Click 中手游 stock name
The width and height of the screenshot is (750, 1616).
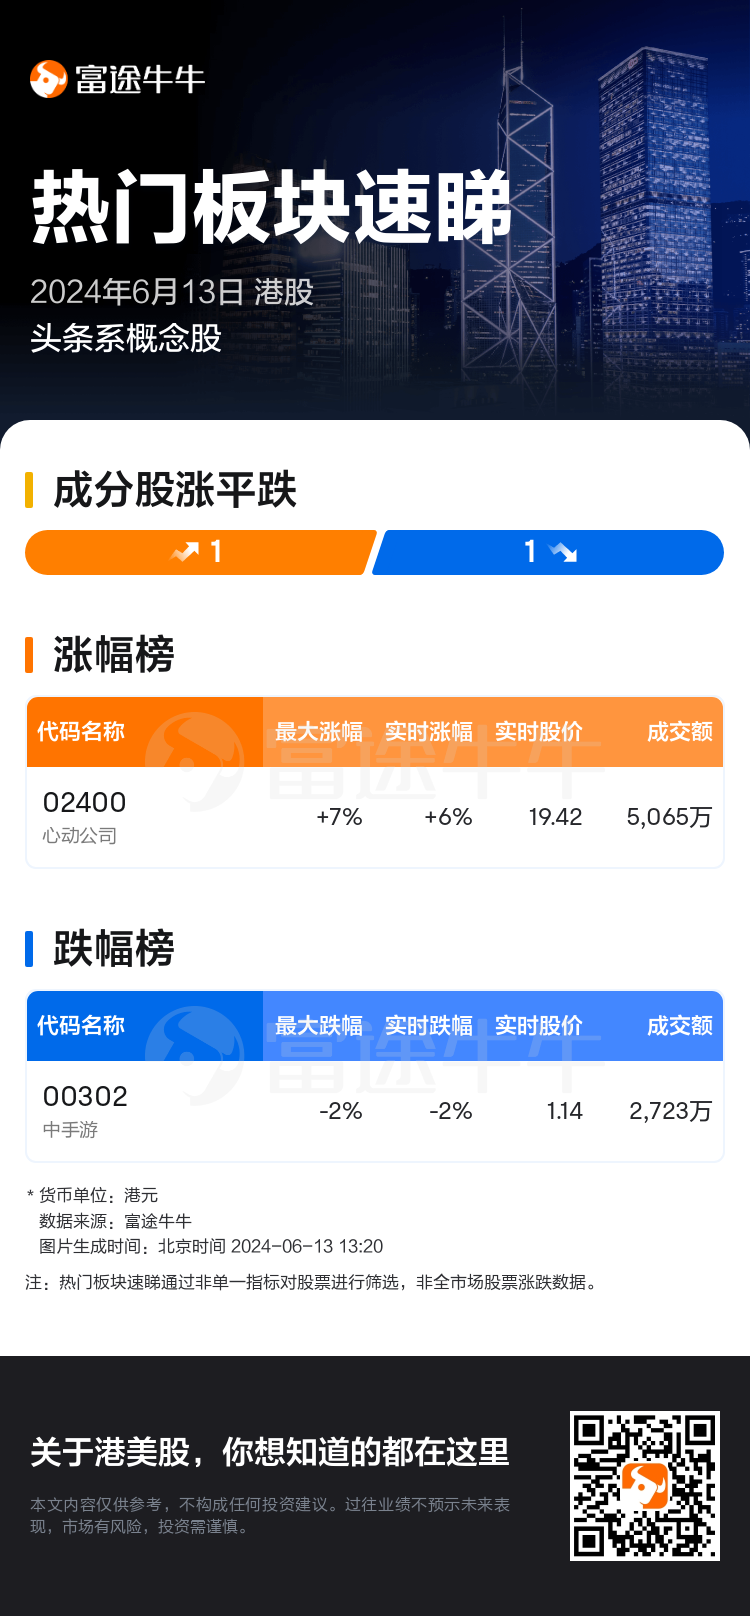pyautogui.click(x=70, y=1130)
